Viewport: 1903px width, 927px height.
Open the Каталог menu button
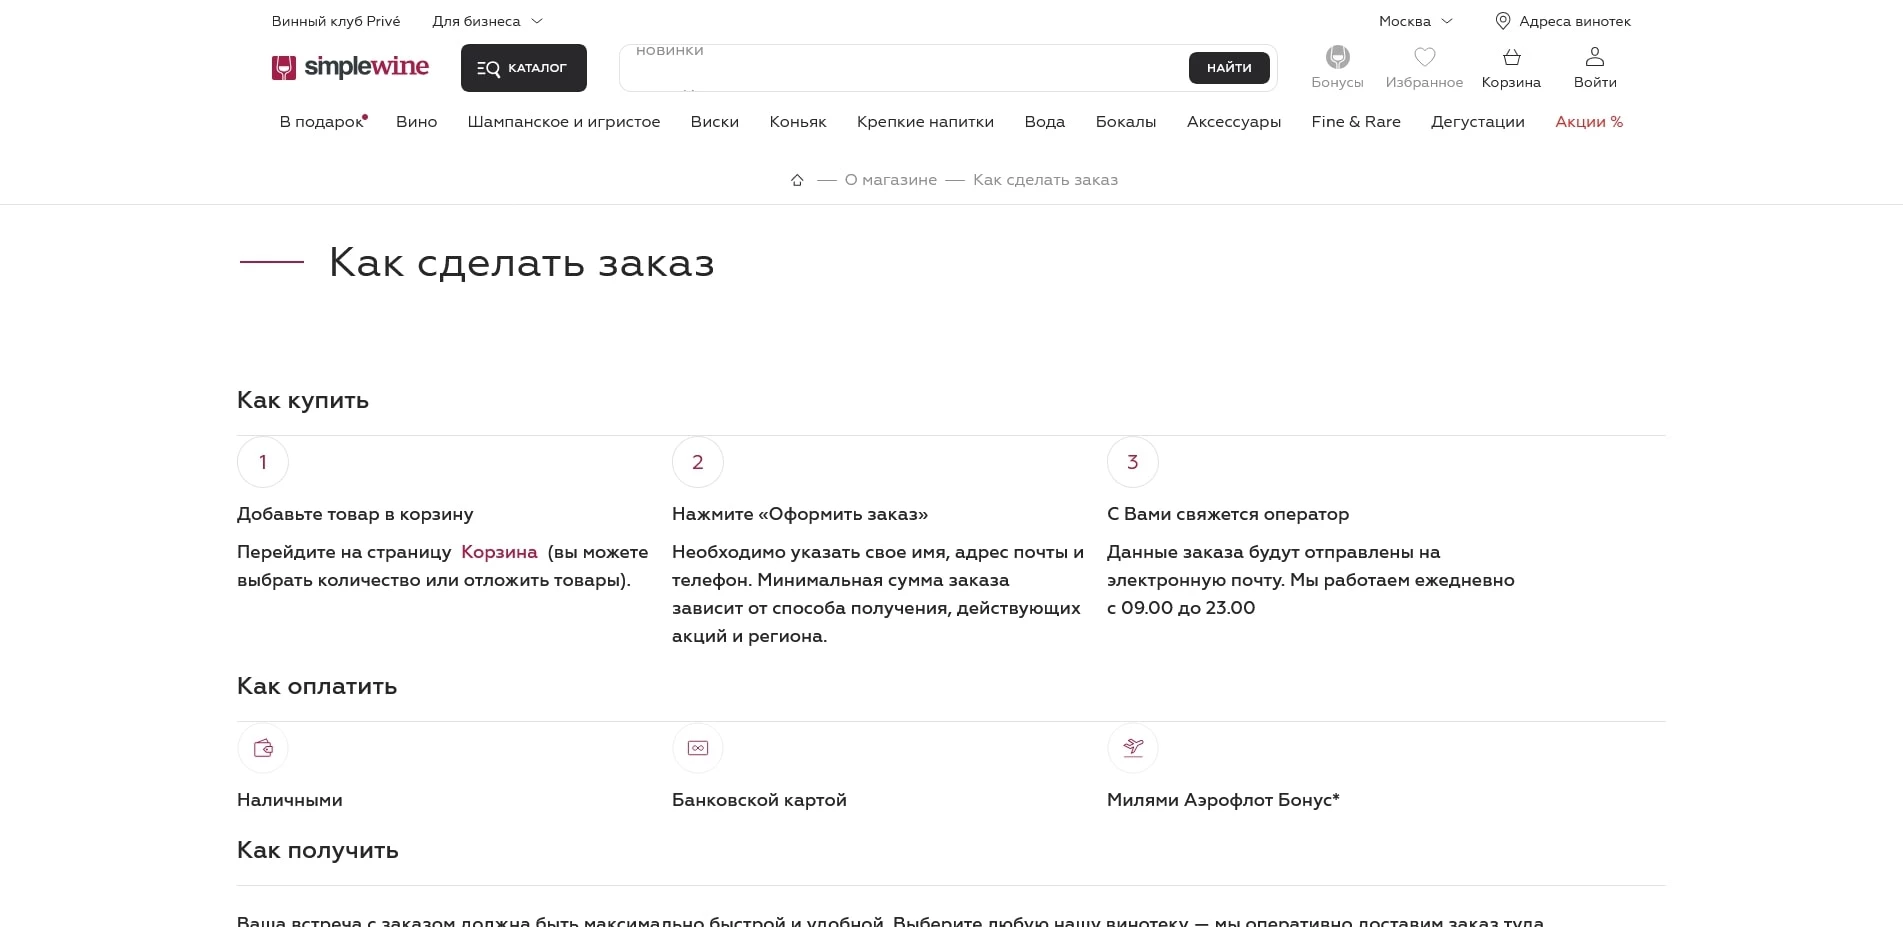(523, 68)
